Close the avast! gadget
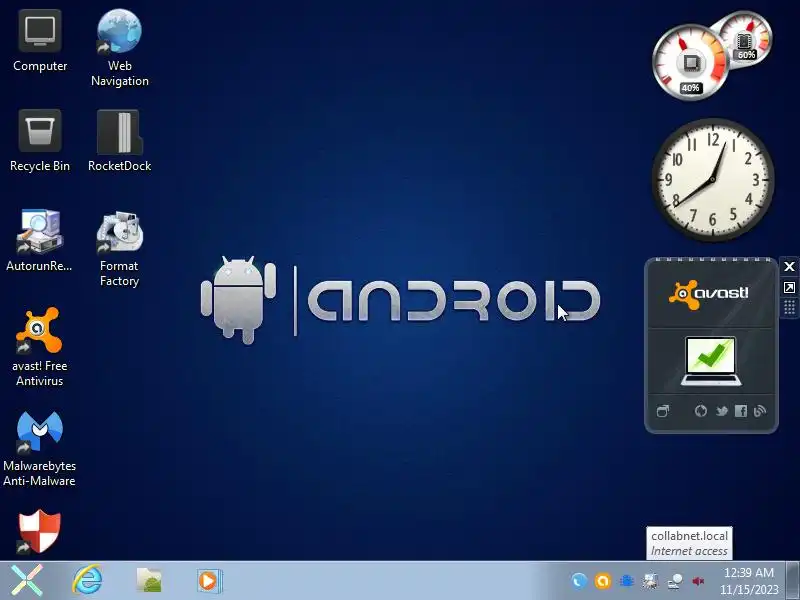Viewport: 800px width, 600px height. click(x=789, y=266)
